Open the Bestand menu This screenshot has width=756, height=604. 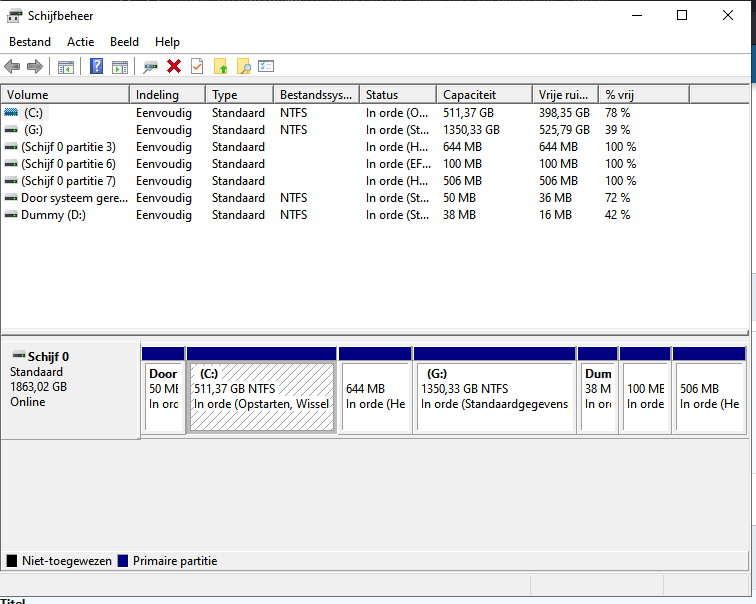click(30, 42)
